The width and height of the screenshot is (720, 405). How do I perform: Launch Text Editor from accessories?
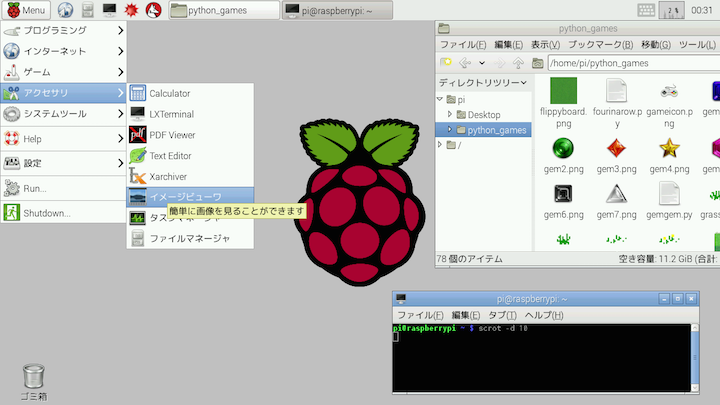[x=190, y=156]
